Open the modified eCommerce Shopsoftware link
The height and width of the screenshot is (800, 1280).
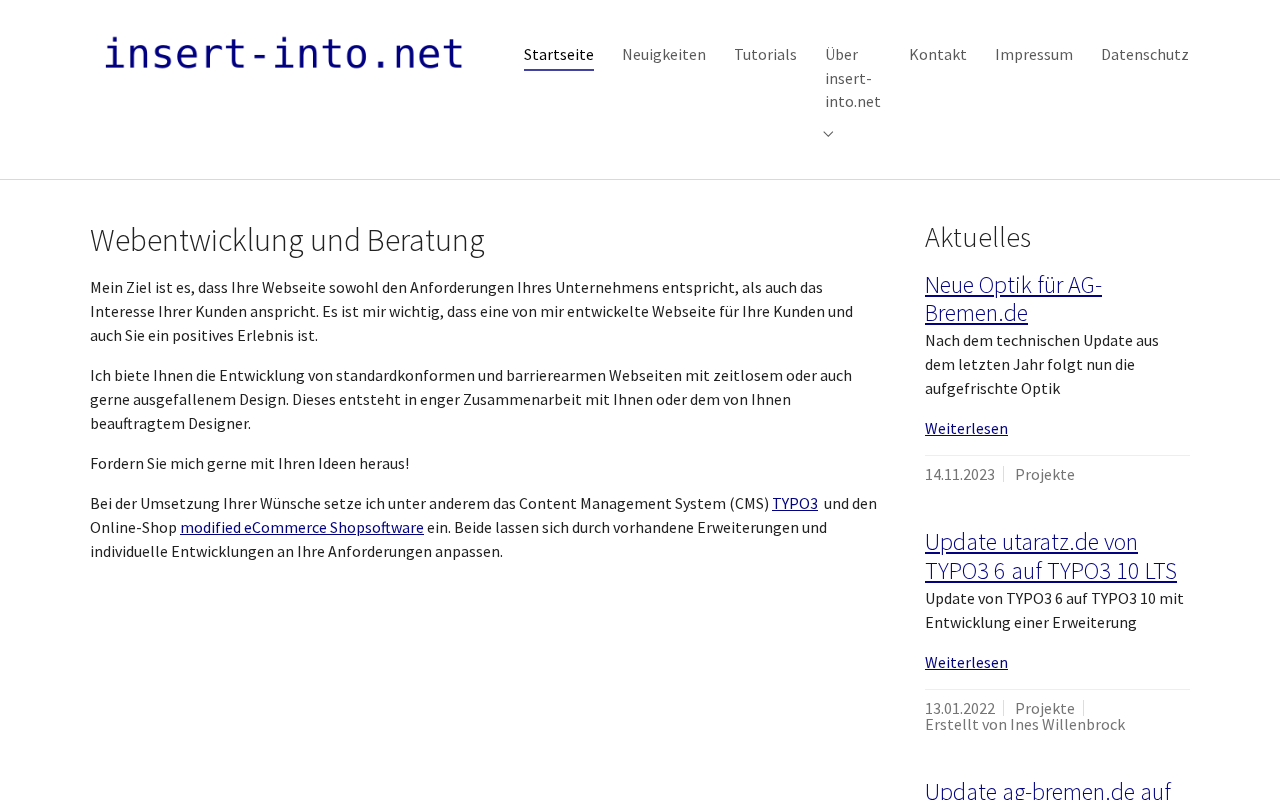(x=302, y=527)
